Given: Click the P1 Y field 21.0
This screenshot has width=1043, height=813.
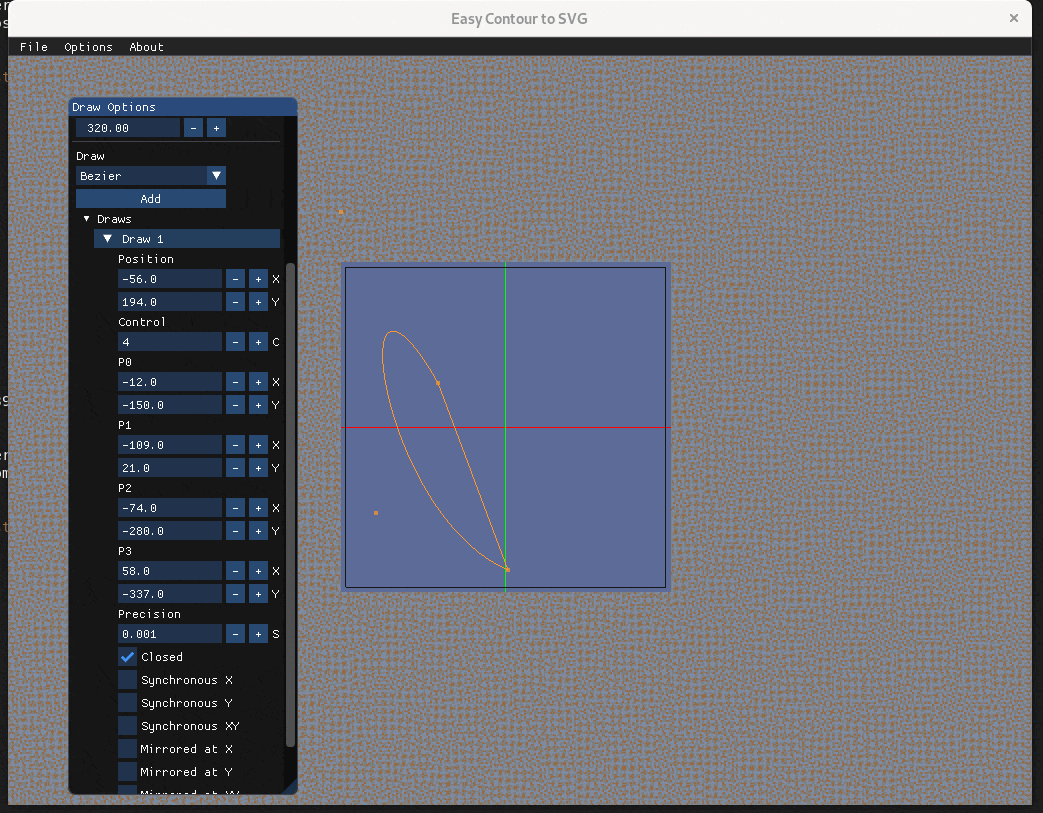Looking at the screenshot, I should [170, 468].
